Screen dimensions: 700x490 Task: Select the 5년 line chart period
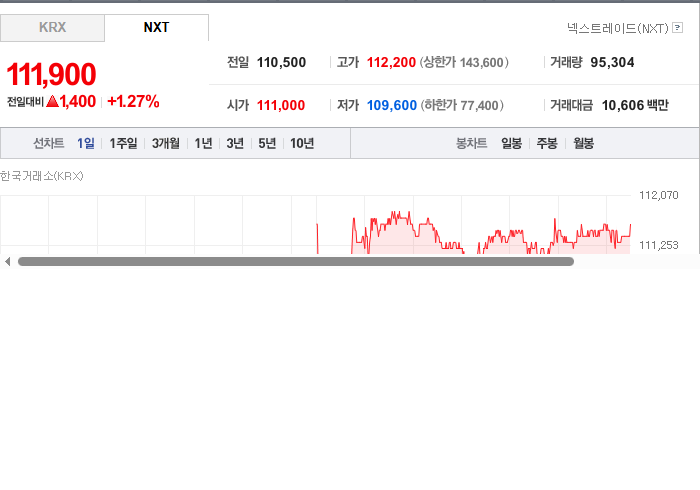point(267,143)
